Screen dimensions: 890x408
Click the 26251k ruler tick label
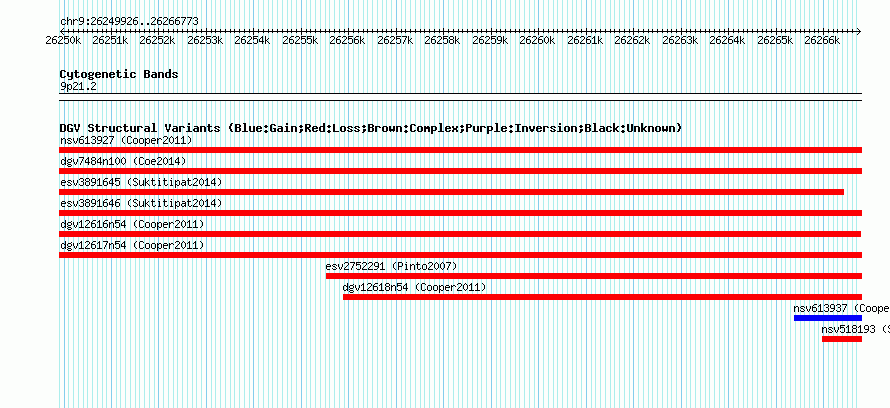point(109,40)
